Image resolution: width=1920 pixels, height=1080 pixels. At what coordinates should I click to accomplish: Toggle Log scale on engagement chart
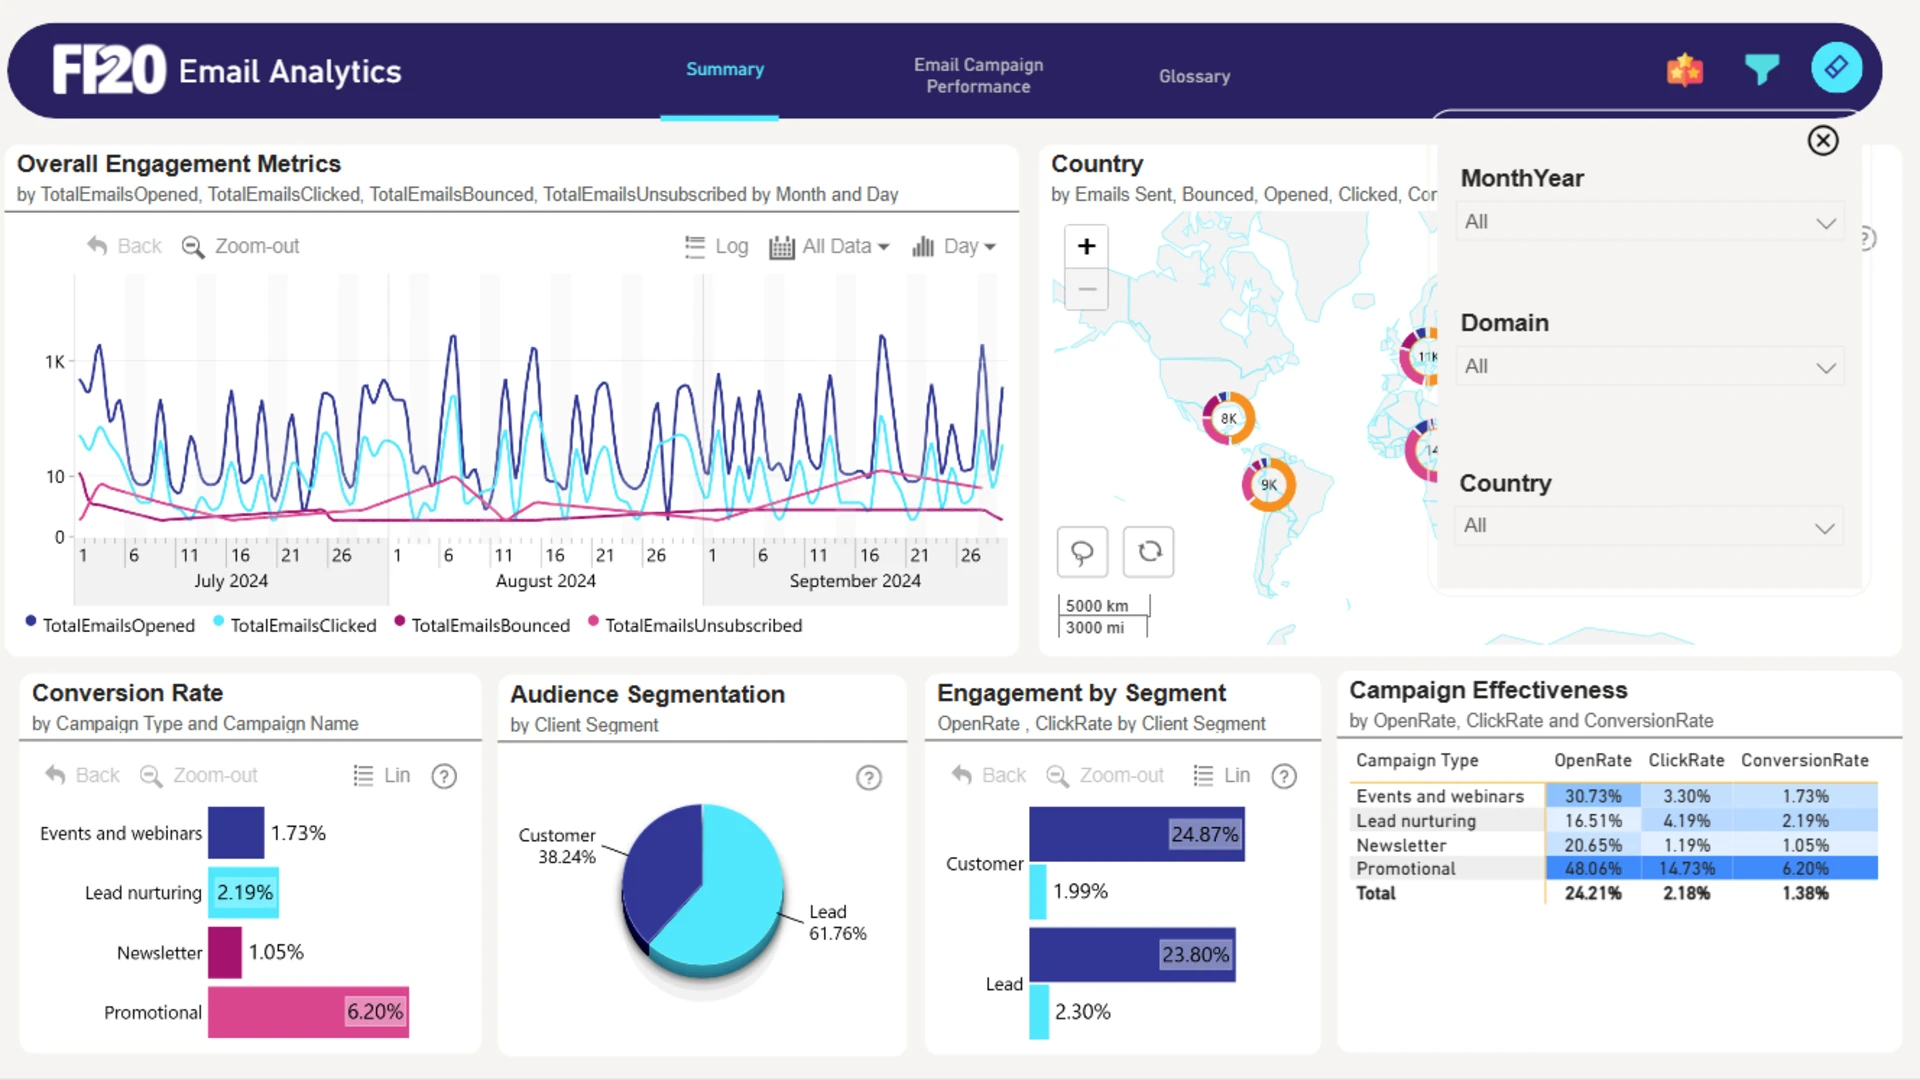coord(716,246)
